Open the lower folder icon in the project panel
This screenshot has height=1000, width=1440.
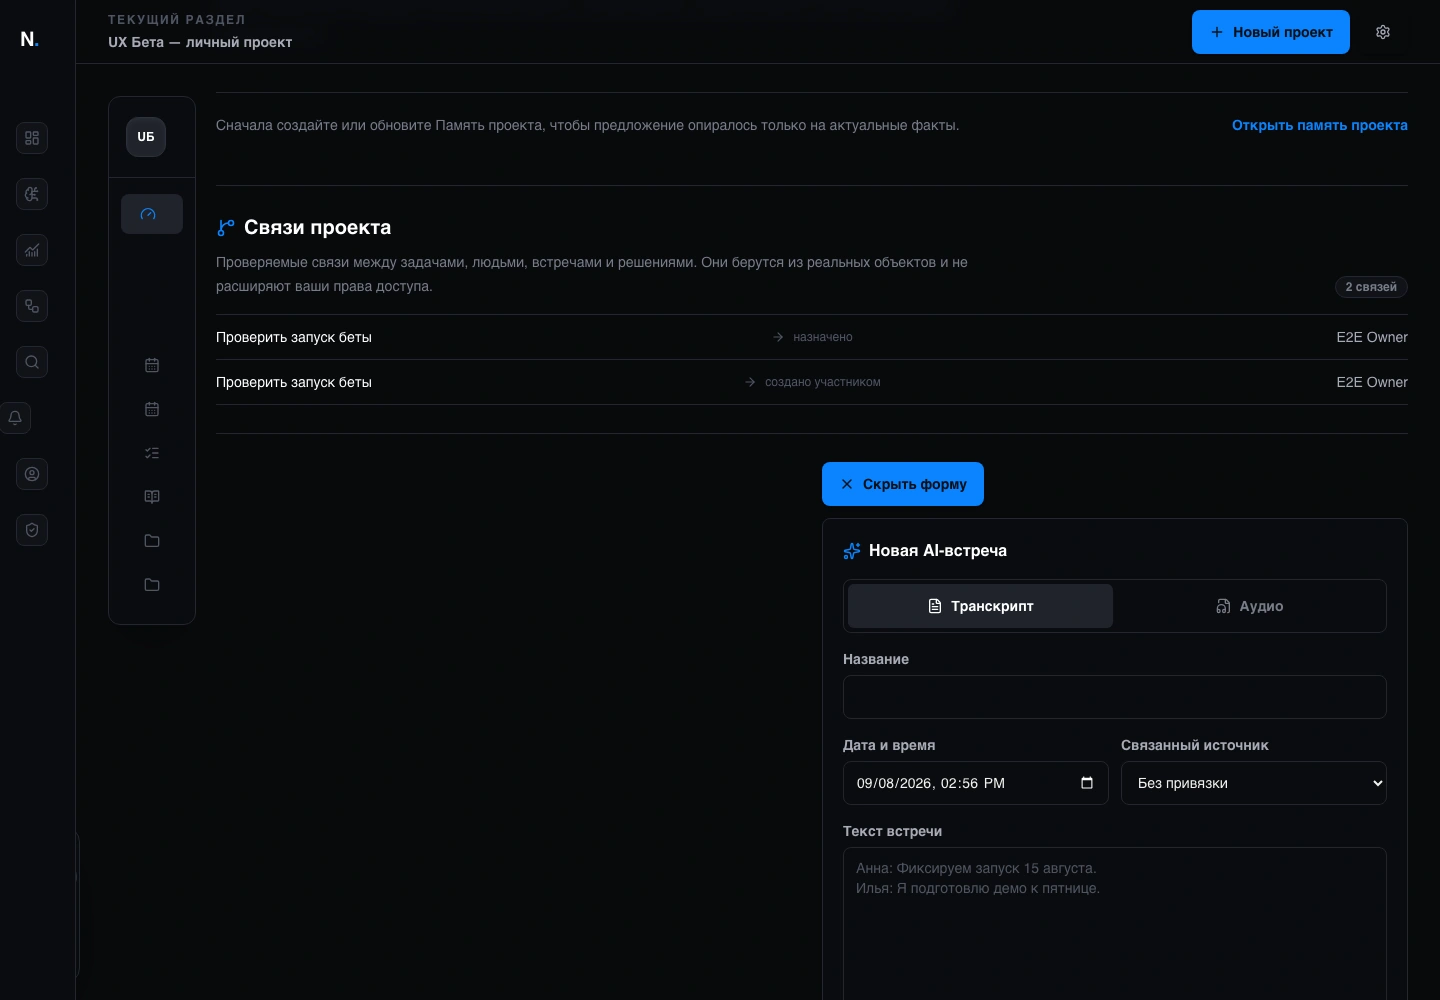tap(152, 585)
